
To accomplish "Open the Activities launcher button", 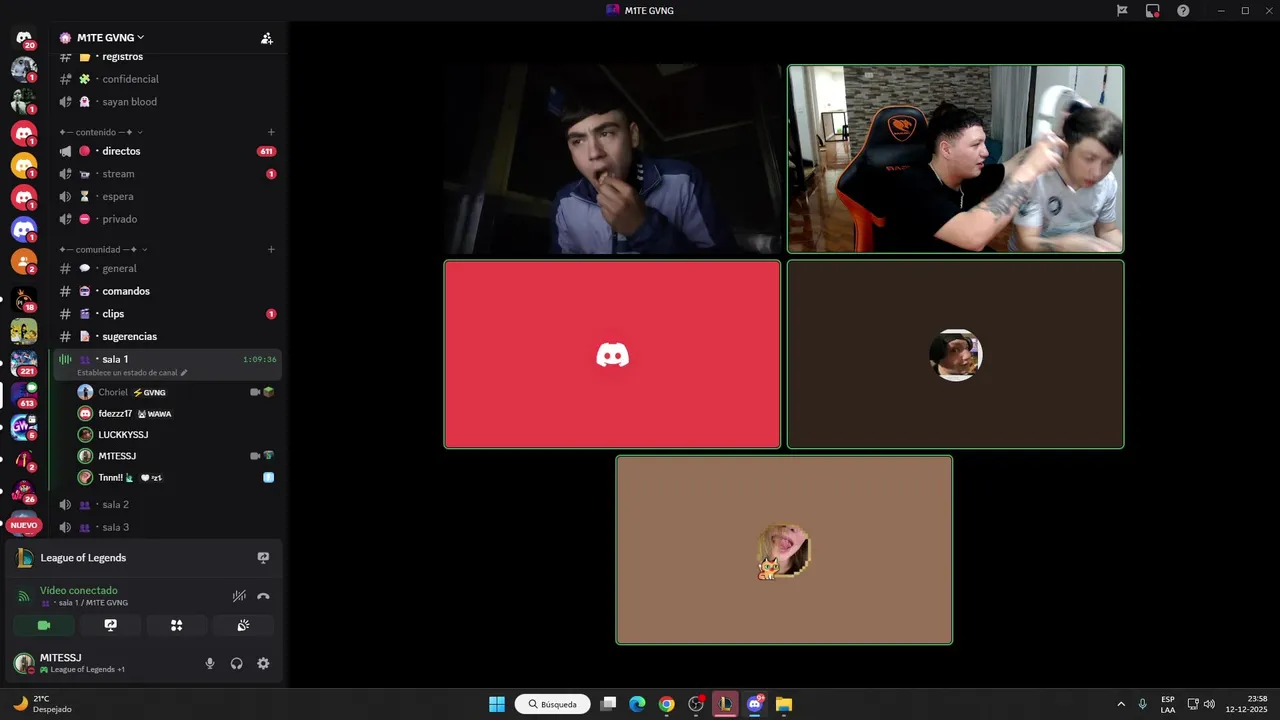I will click(x=177, y=625).
